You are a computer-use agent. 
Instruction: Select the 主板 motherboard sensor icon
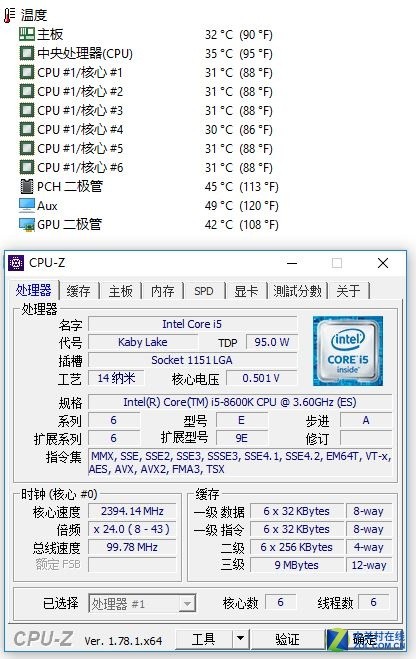coord(26,34)
